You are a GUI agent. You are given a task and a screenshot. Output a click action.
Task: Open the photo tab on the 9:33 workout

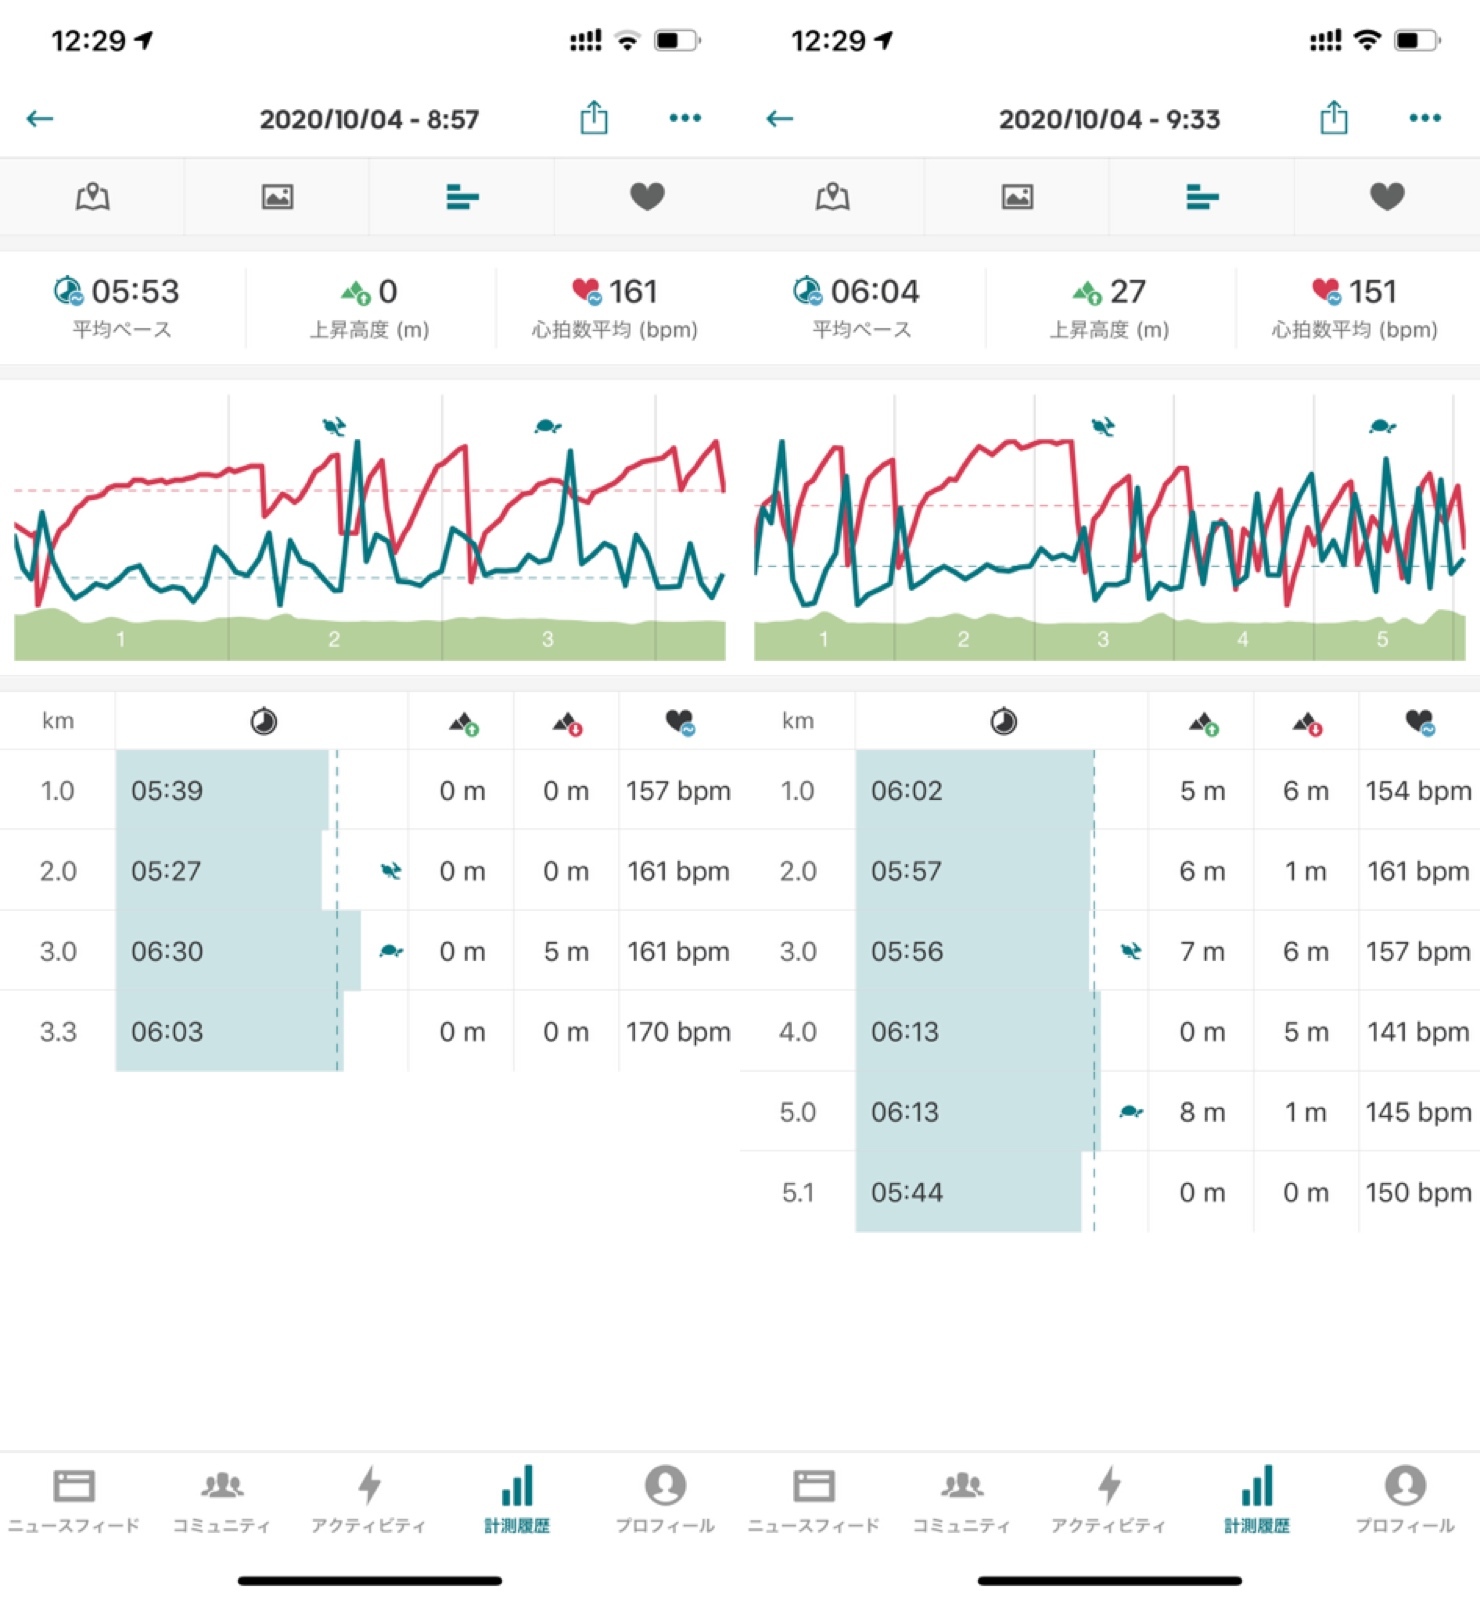[x=1017, y=197]
